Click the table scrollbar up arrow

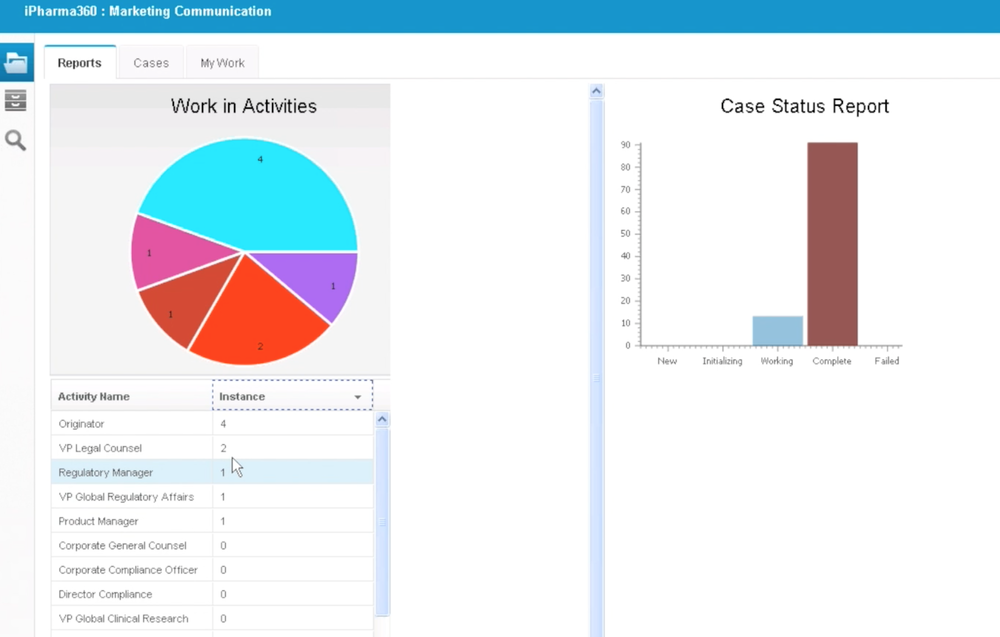pos(381,418)
